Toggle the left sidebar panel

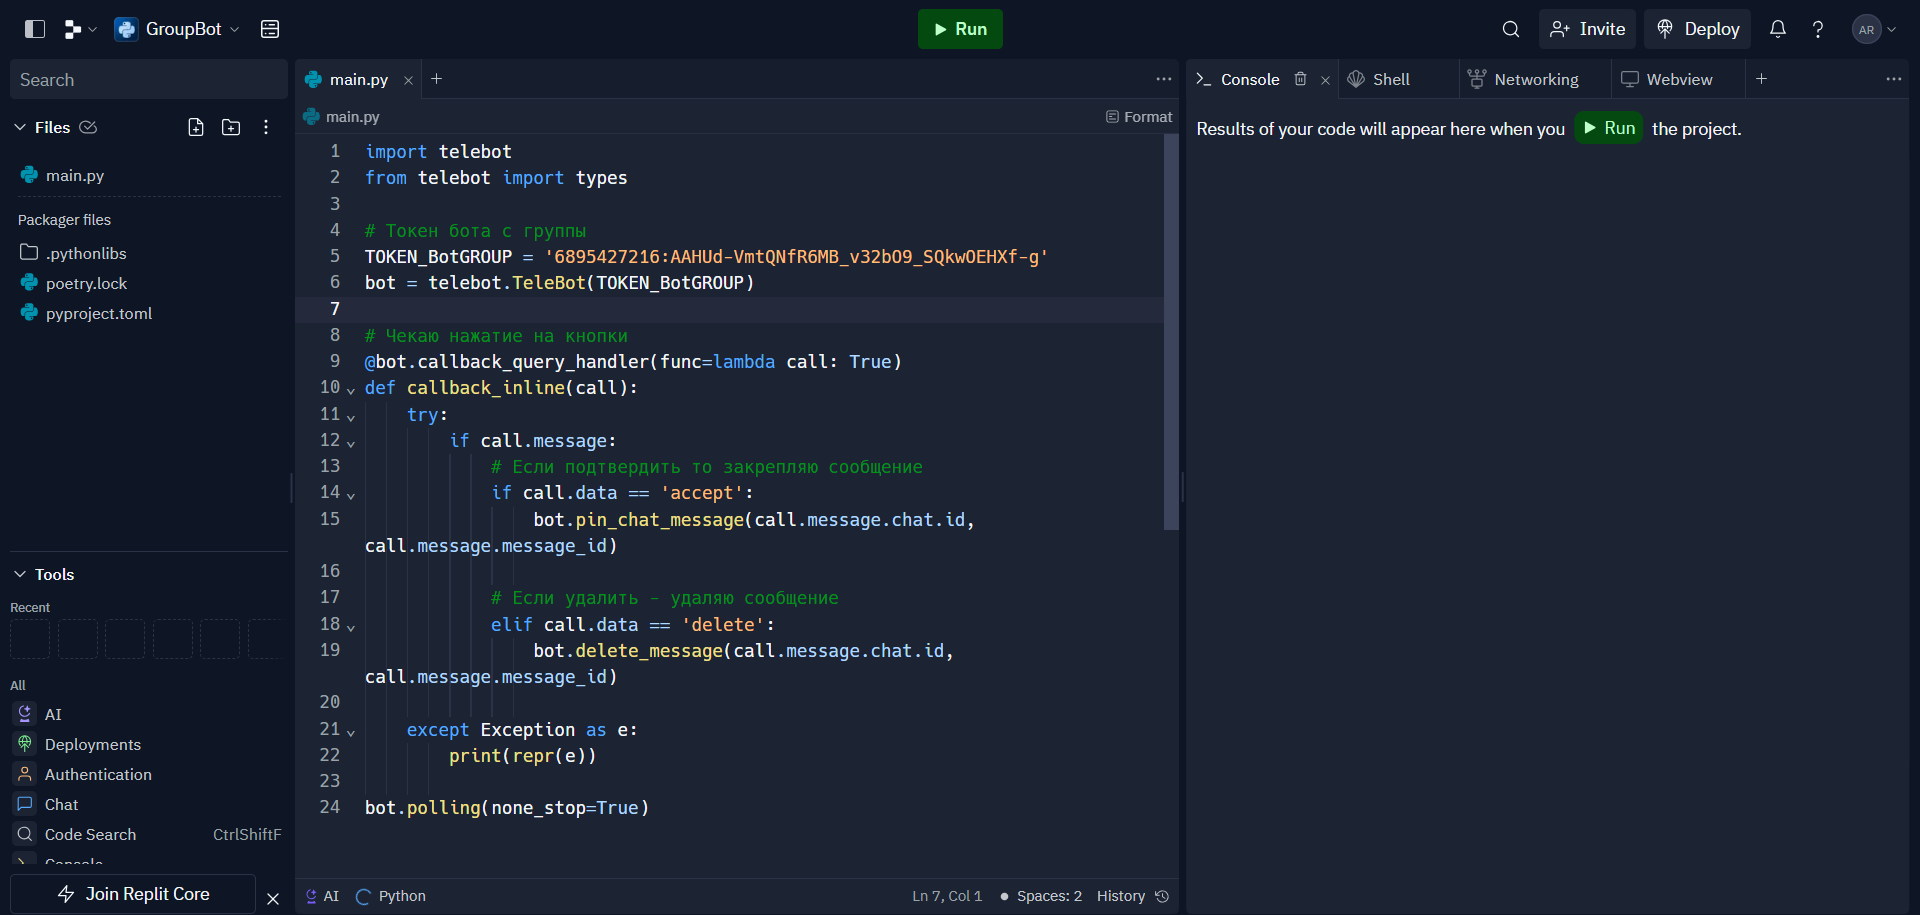click(x=35, y=29)
